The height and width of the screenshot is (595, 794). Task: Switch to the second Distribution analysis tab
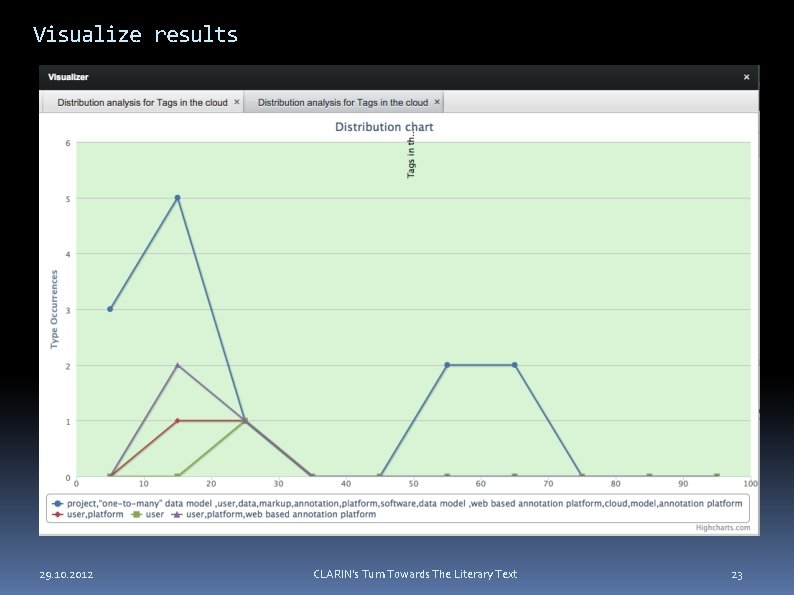343,102
